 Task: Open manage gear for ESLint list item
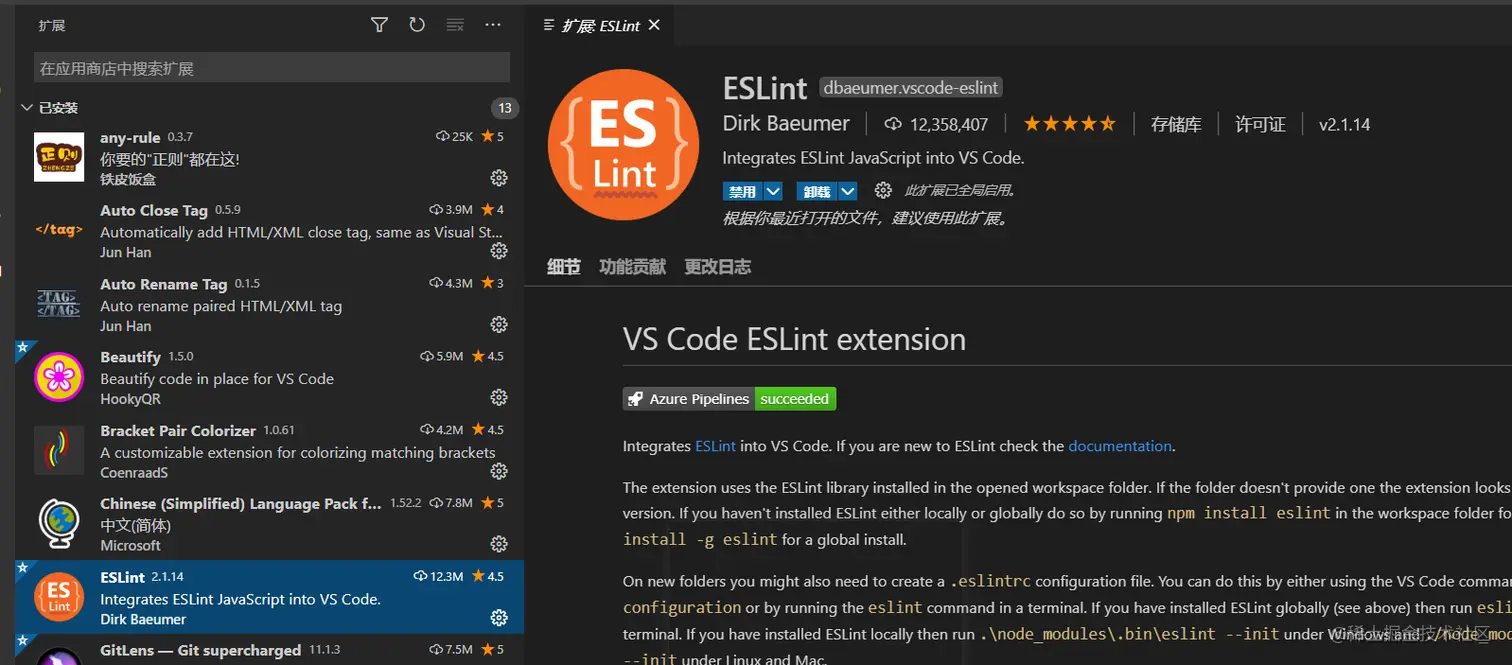point(498,618)
